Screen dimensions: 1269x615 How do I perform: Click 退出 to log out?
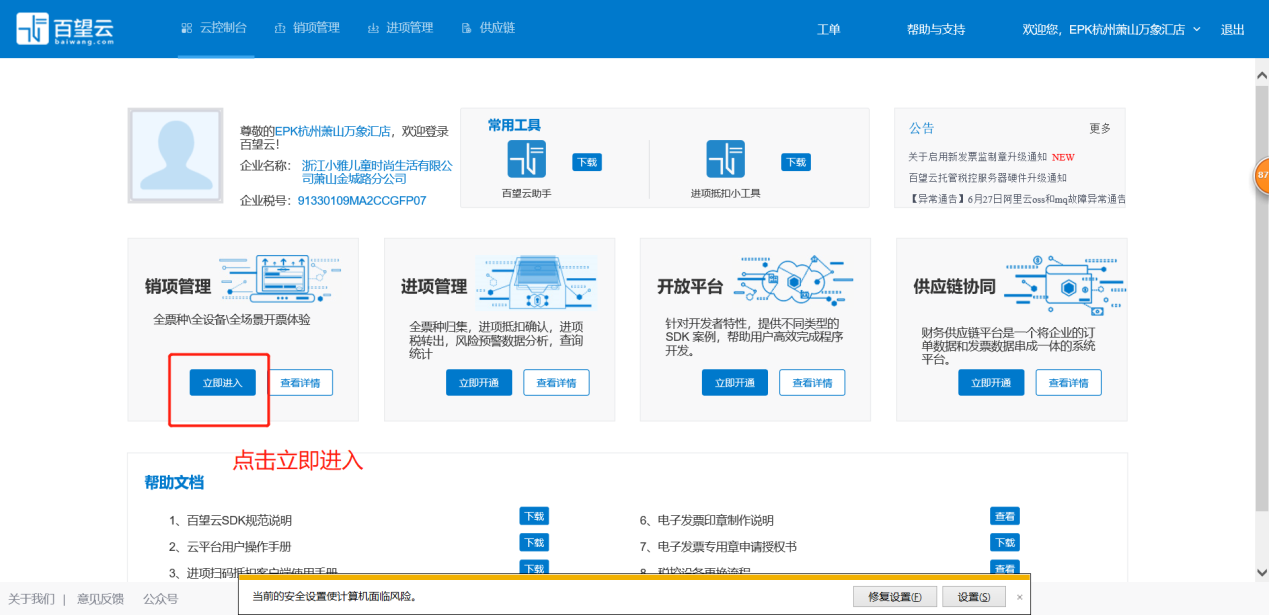tap(1233, 30)
